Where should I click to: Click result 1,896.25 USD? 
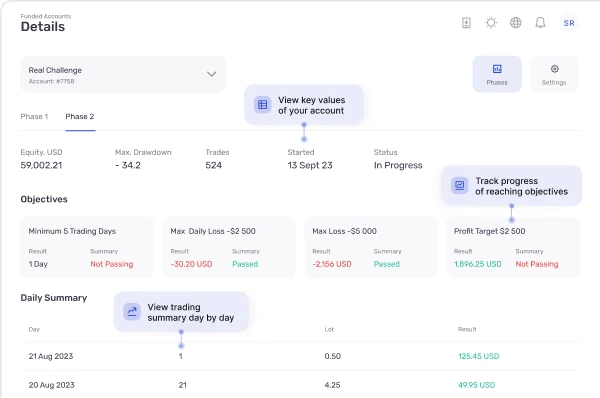(478, 264)
